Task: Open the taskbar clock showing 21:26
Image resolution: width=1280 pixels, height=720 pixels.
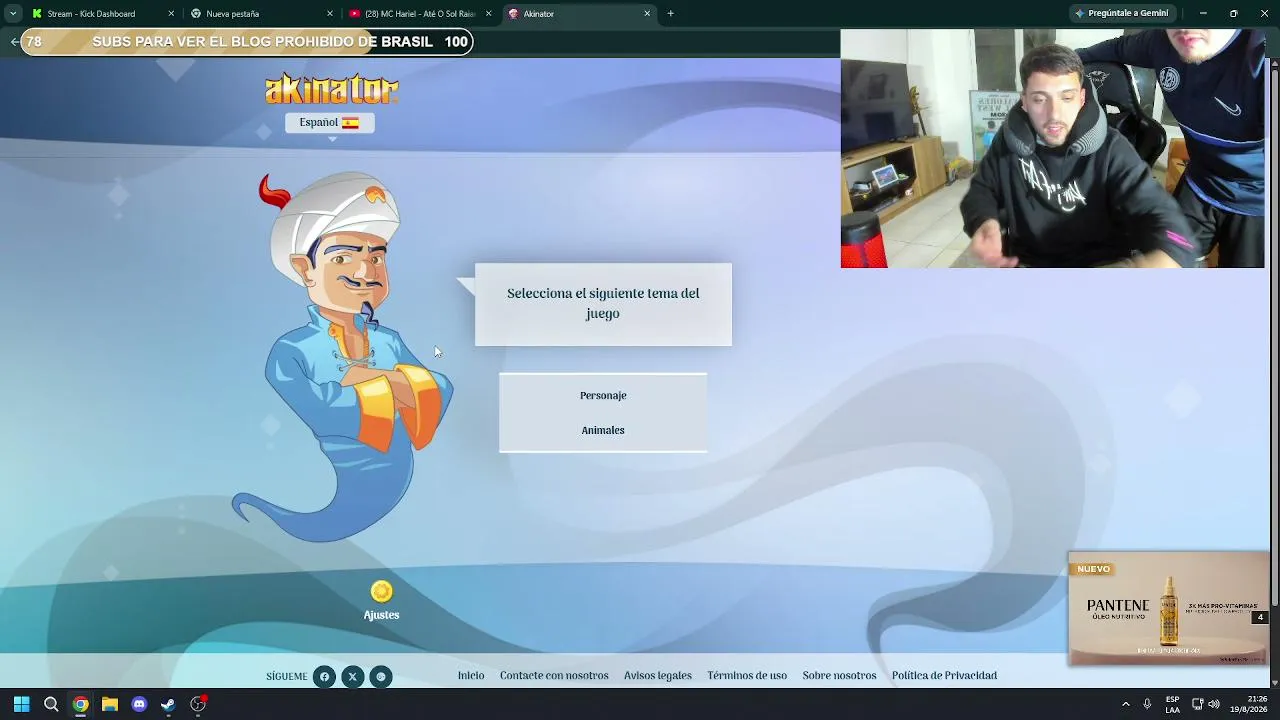Action: [1249, 704]
